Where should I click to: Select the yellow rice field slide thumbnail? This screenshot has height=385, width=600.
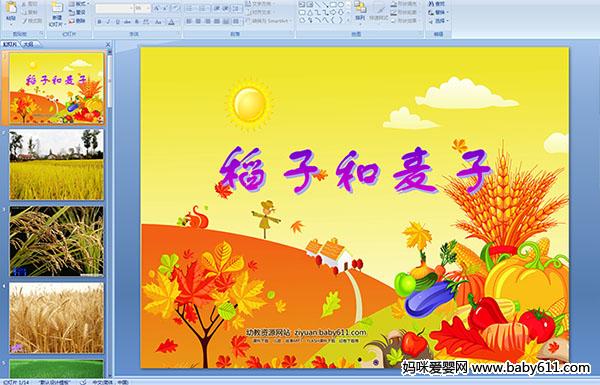pyautogui.click(x=57, y=164)
